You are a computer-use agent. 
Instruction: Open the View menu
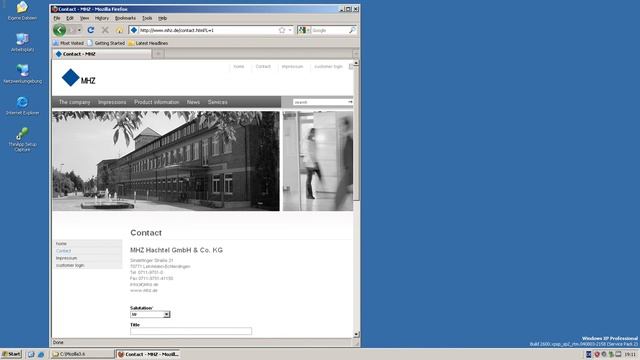84,18
